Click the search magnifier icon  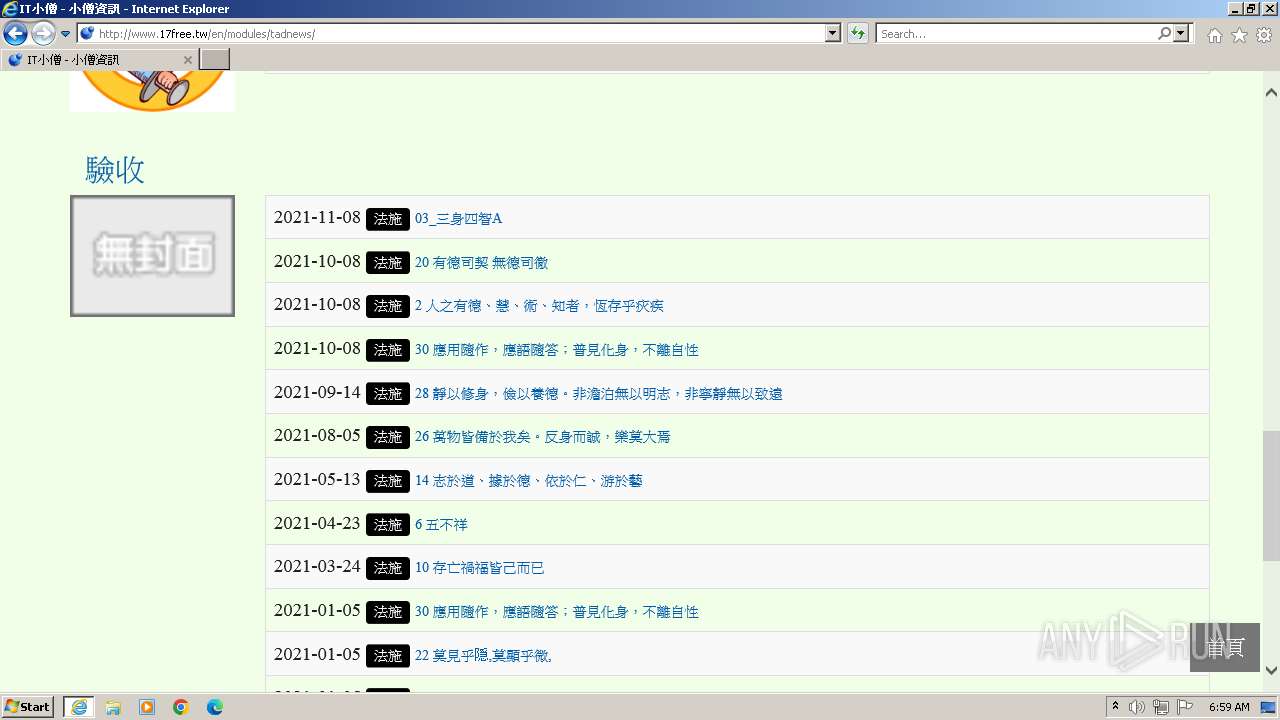pos(1164,33)
